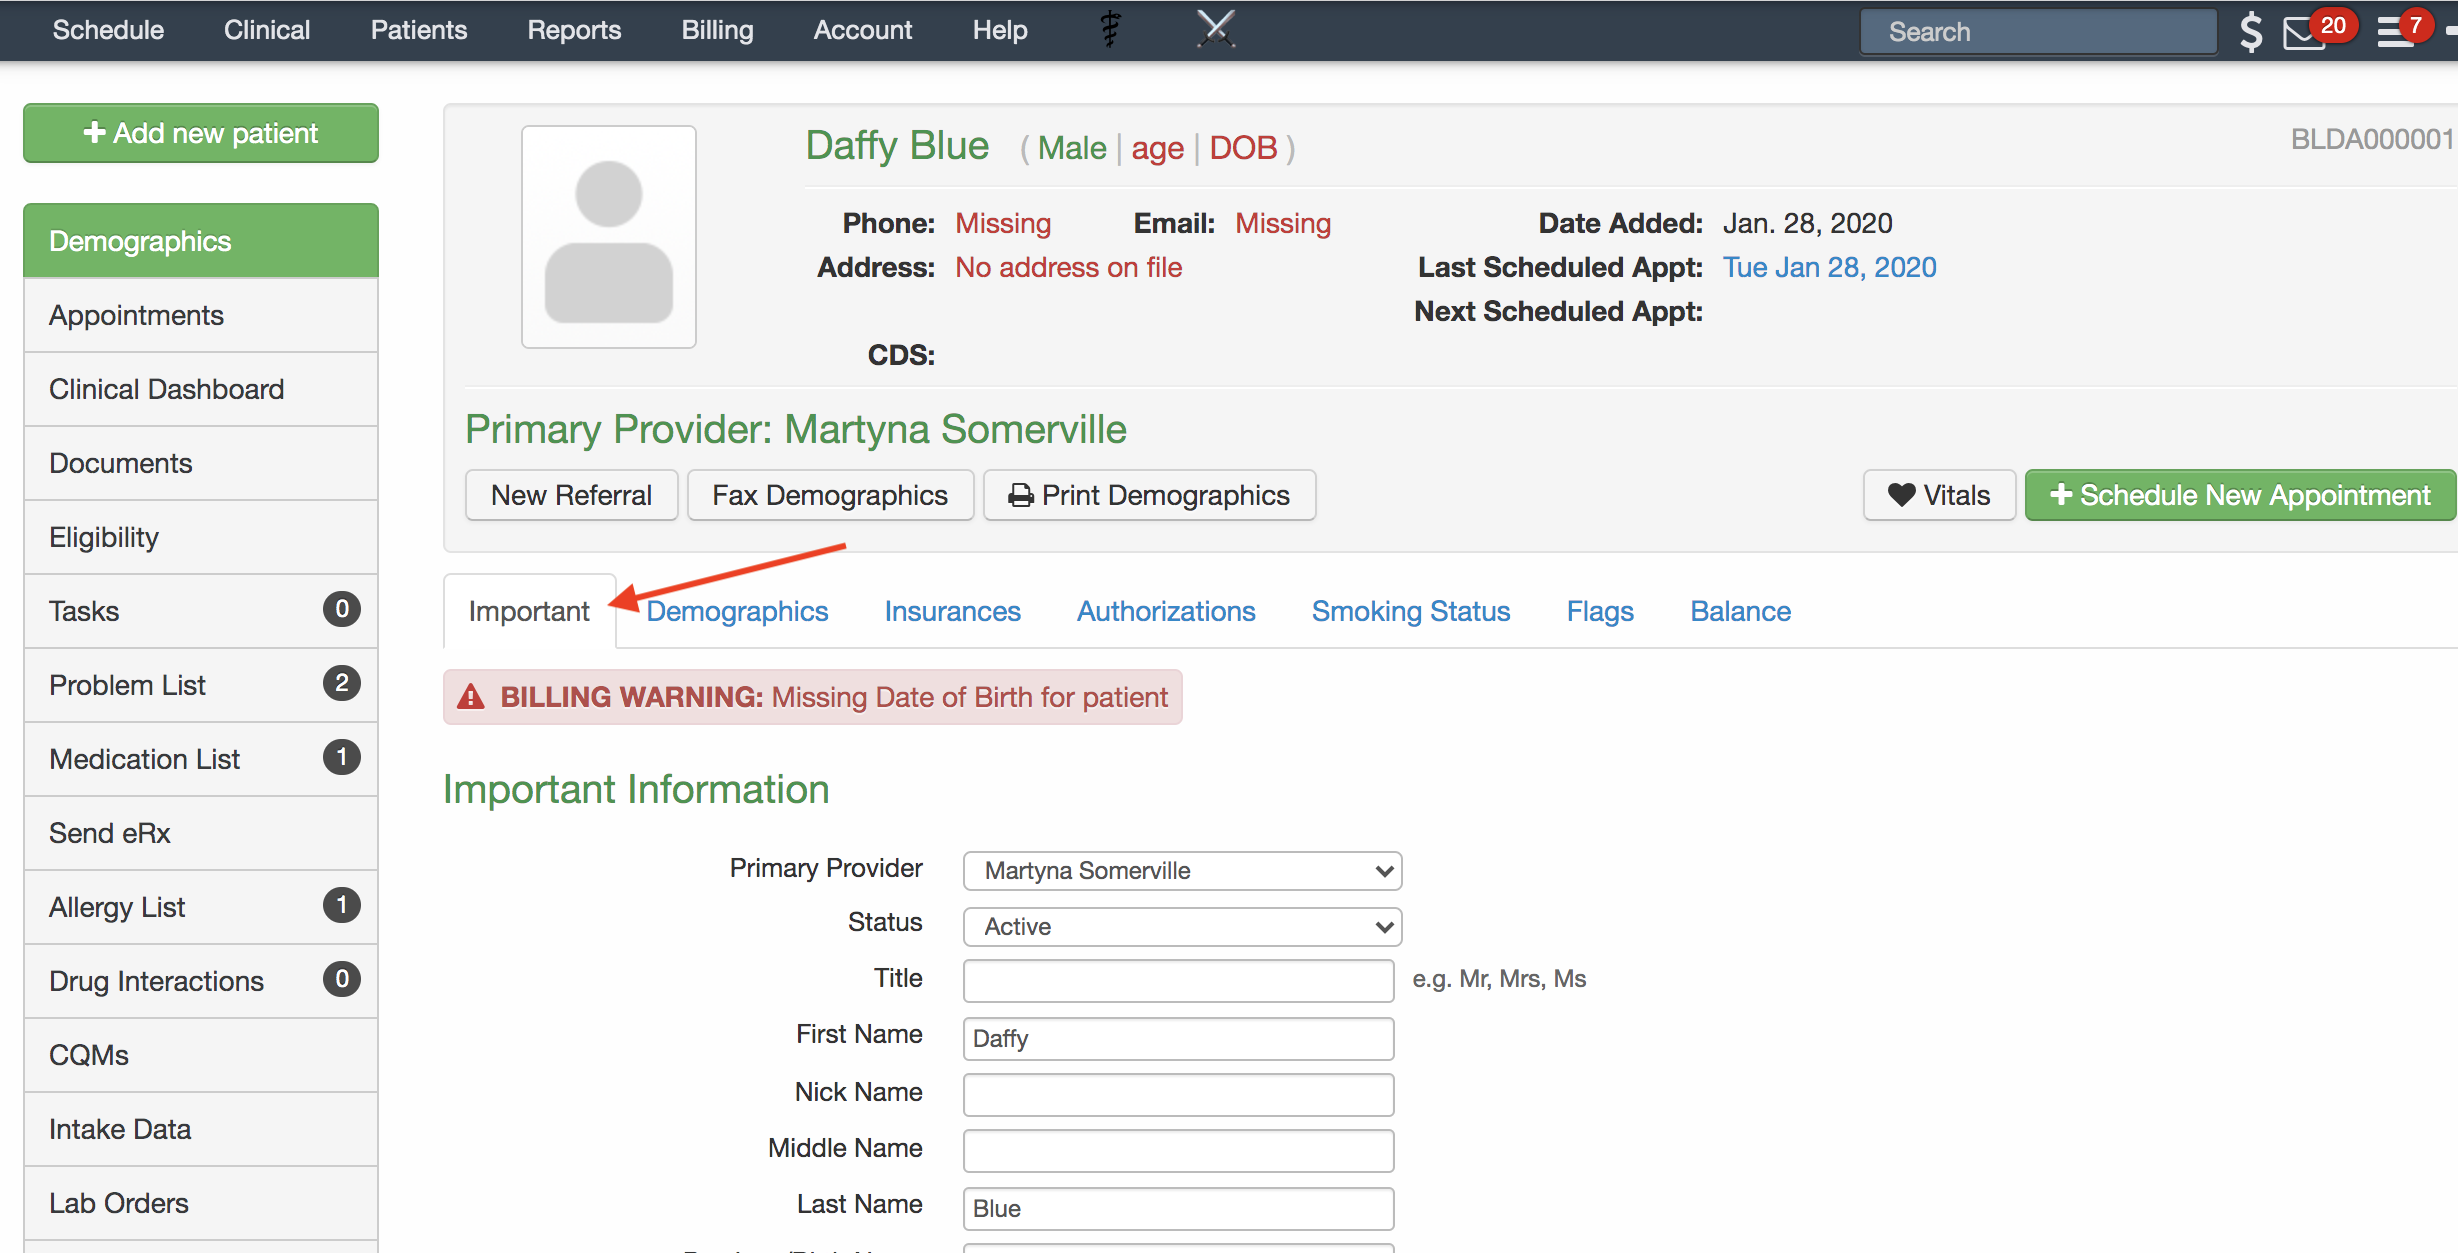
Task: Switch to the Insurances tab
Action: 952,611
